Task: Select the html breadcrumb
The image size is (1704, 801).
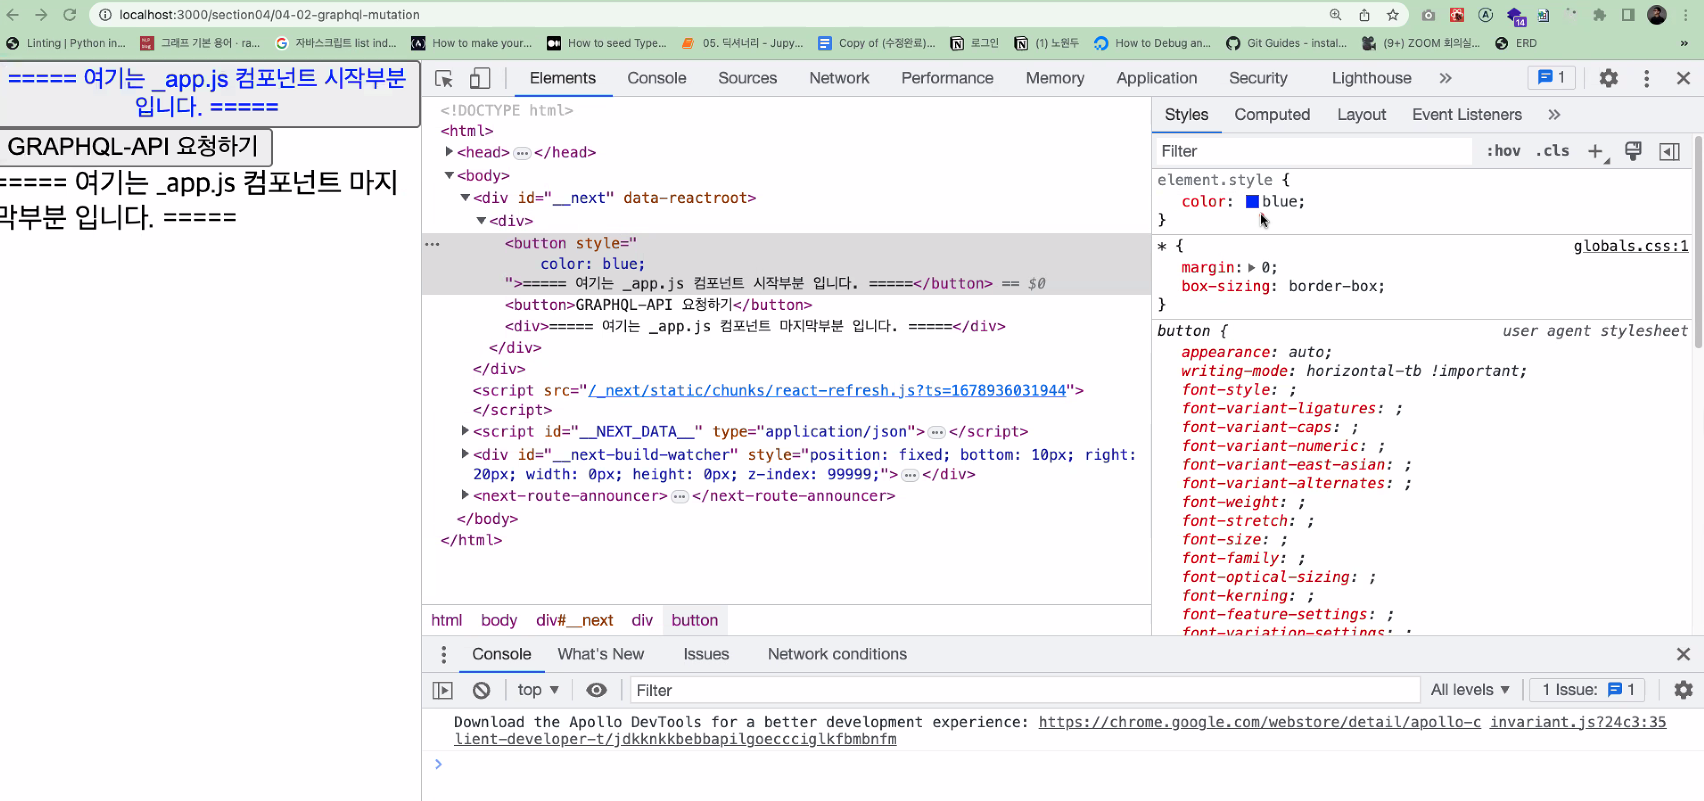Action: 446,620
